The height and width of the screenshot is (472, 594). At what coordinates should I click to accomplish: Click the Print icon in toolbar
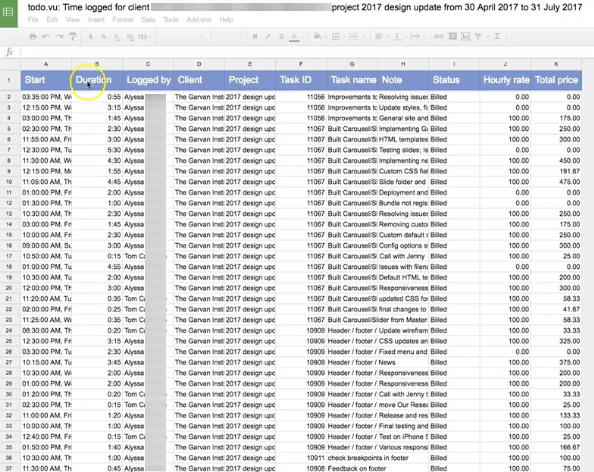[x=33, y=37]
